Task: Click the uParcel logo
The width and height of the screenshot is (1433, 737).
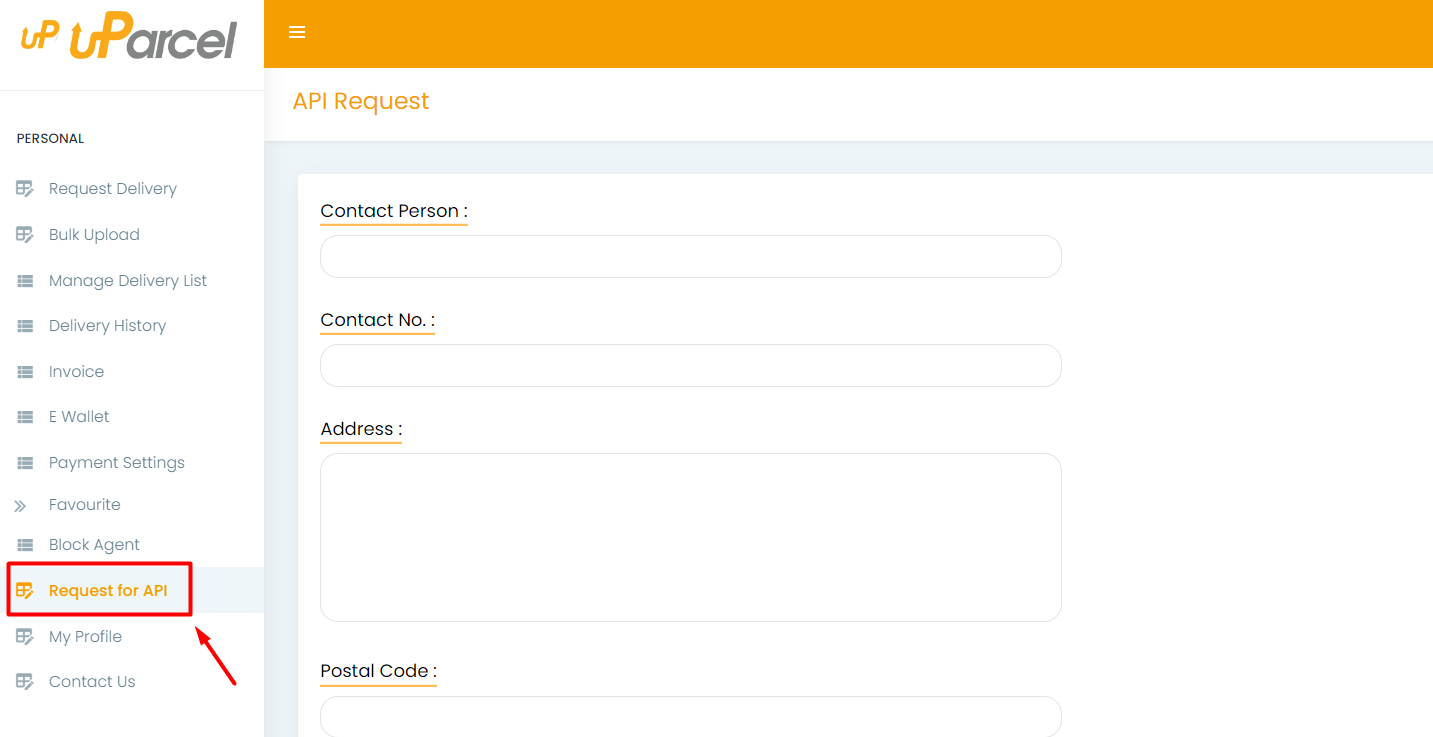Action: [129, 39]
